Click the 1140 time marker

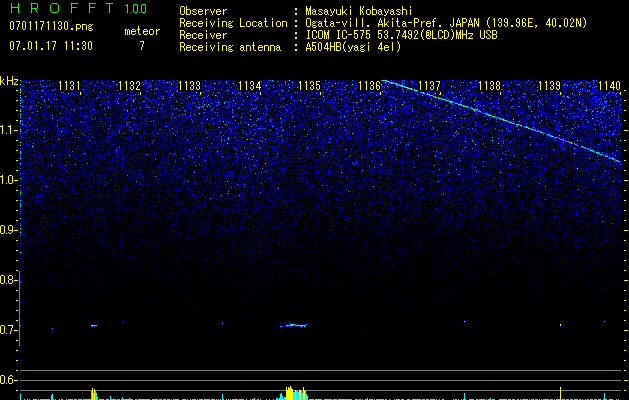click(609, 86)
